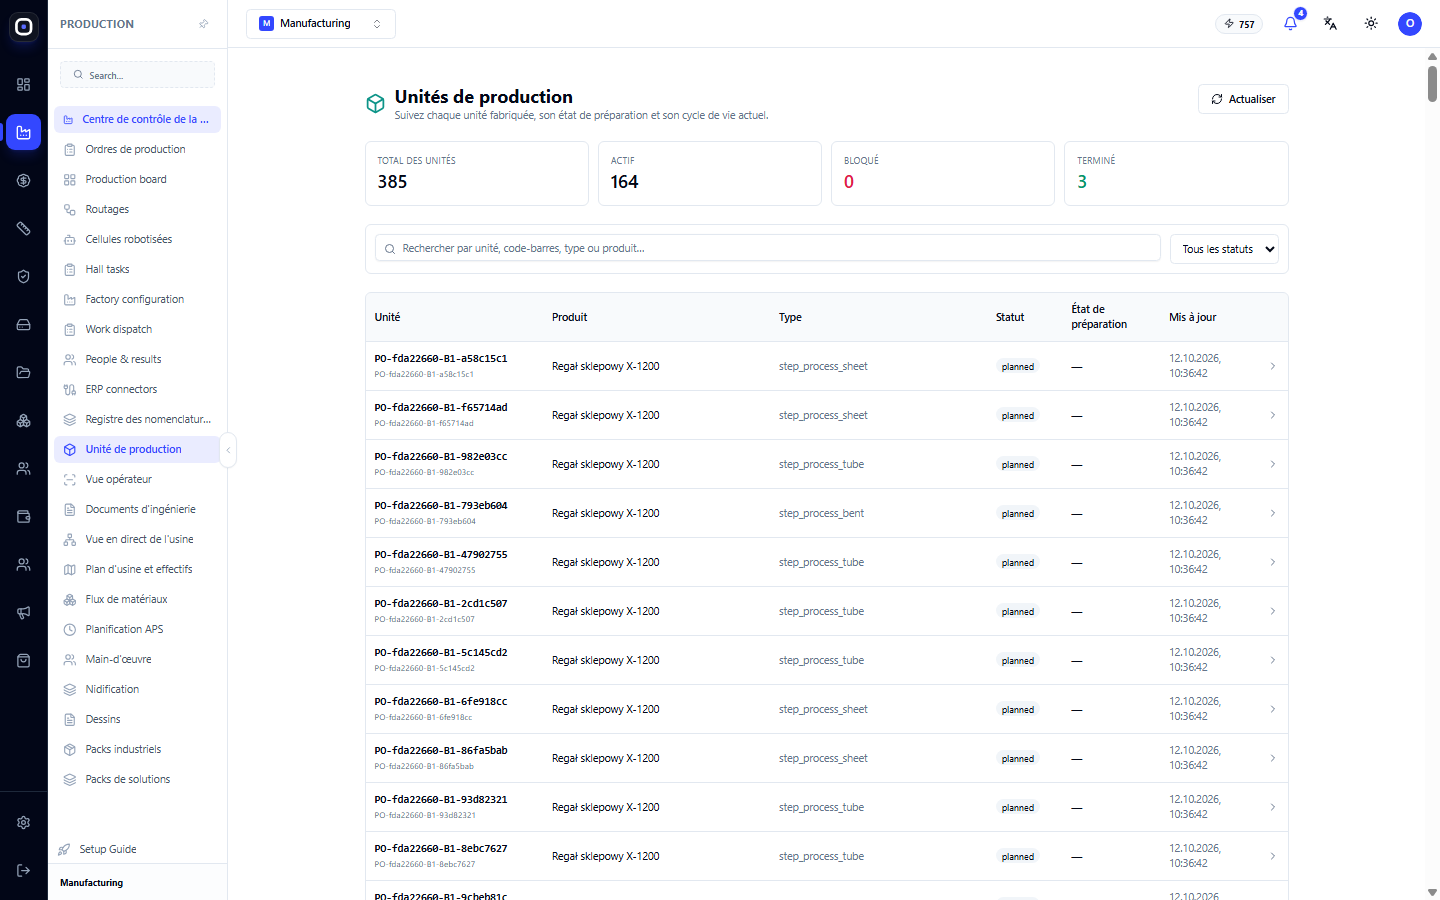Click the Actualiser refresh button
This screenshot has height=900, width=1440.
[x=1243, y=99]
